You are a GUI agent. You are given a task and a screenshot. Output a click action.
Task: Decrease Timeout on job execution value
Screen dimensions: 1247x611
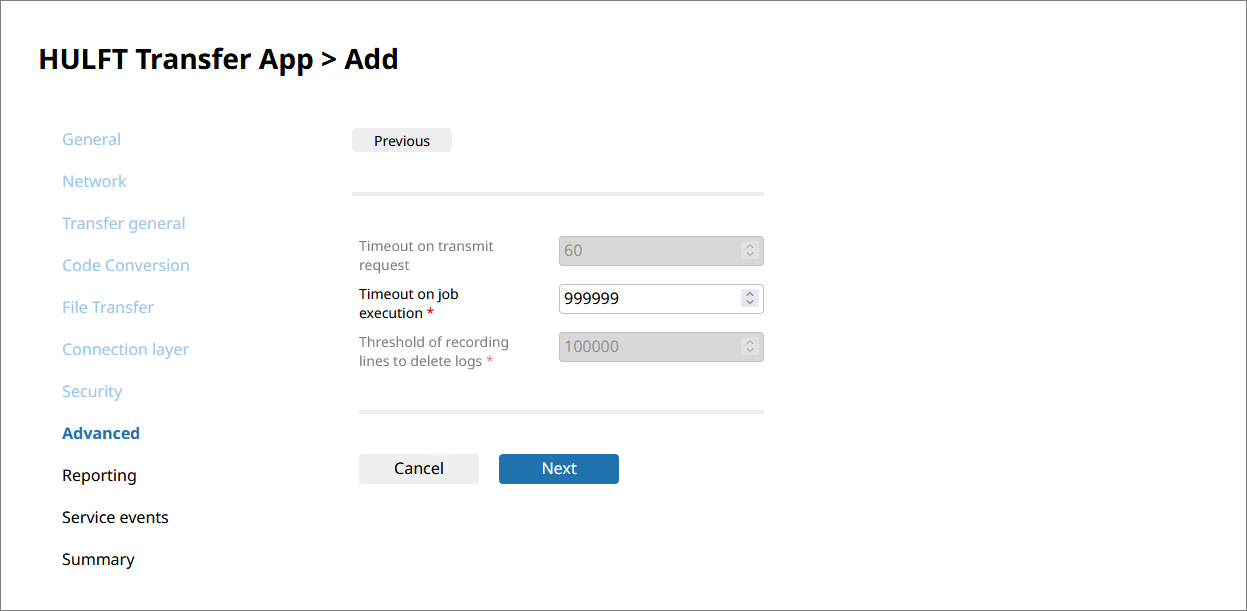pyautogui.click(x=749, y=303)
